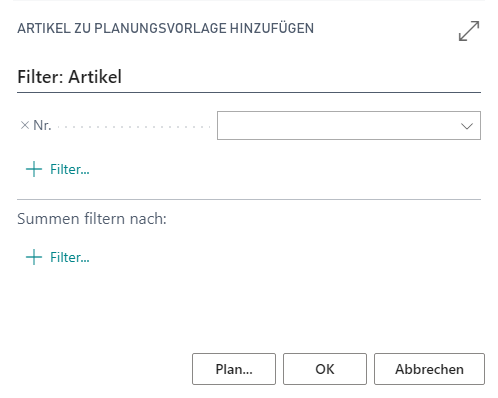Focus the Nr. filter input field

click(x=349, y=125)
